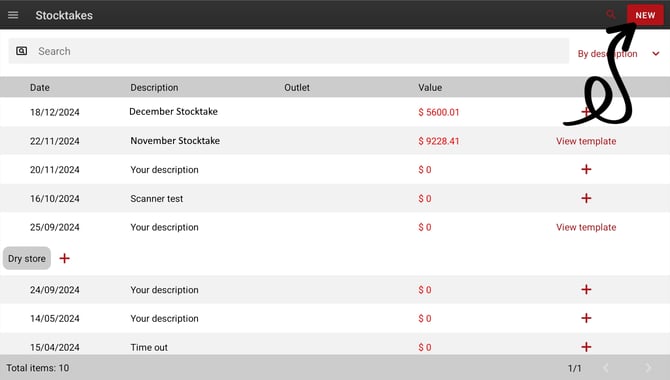
Task: Click plus icon on 14/05/2024 row
Action: tap(586, 318)
